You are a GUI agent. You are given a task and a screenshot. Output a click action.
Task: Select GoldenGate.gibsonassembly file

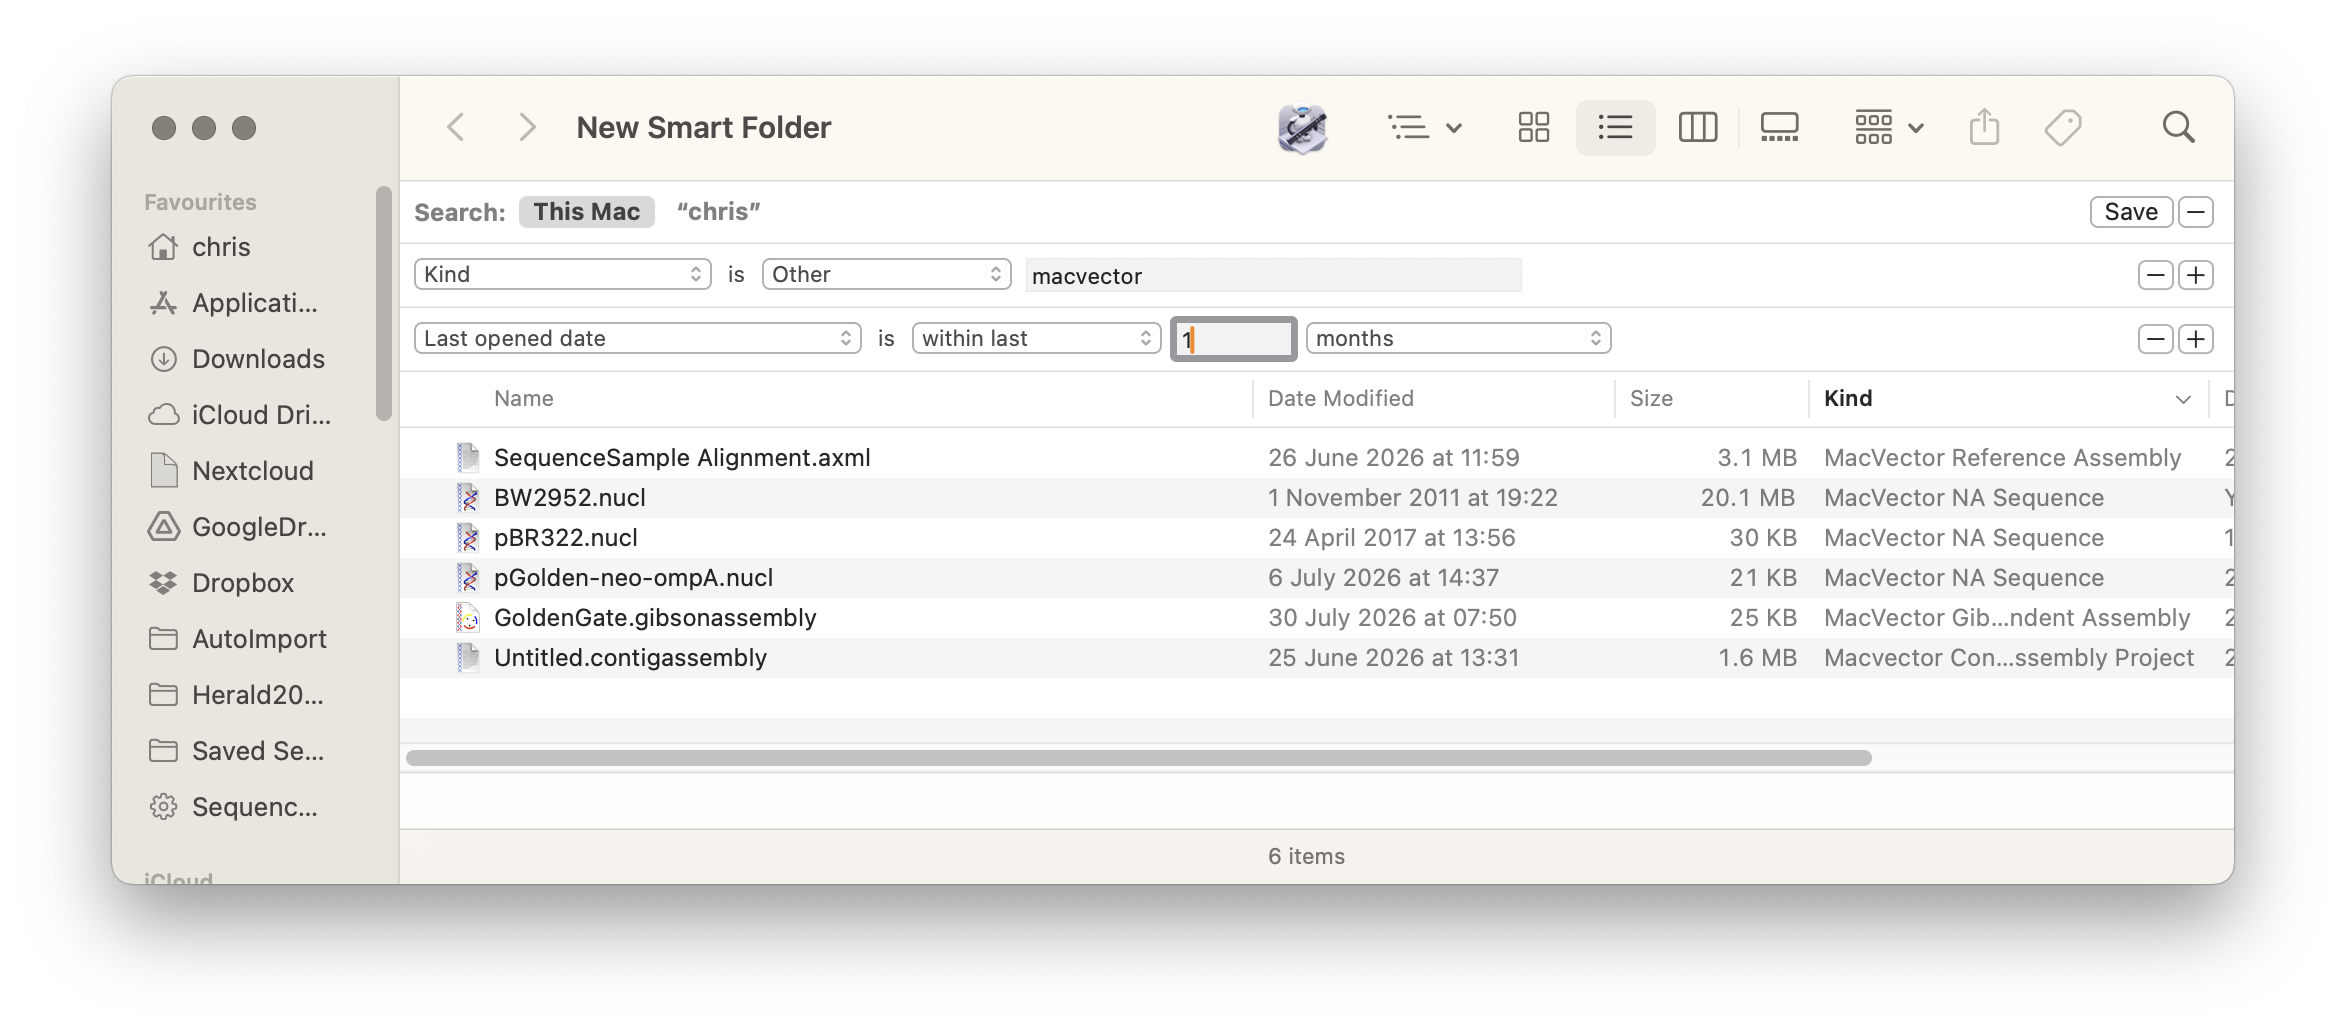point(655,618)
